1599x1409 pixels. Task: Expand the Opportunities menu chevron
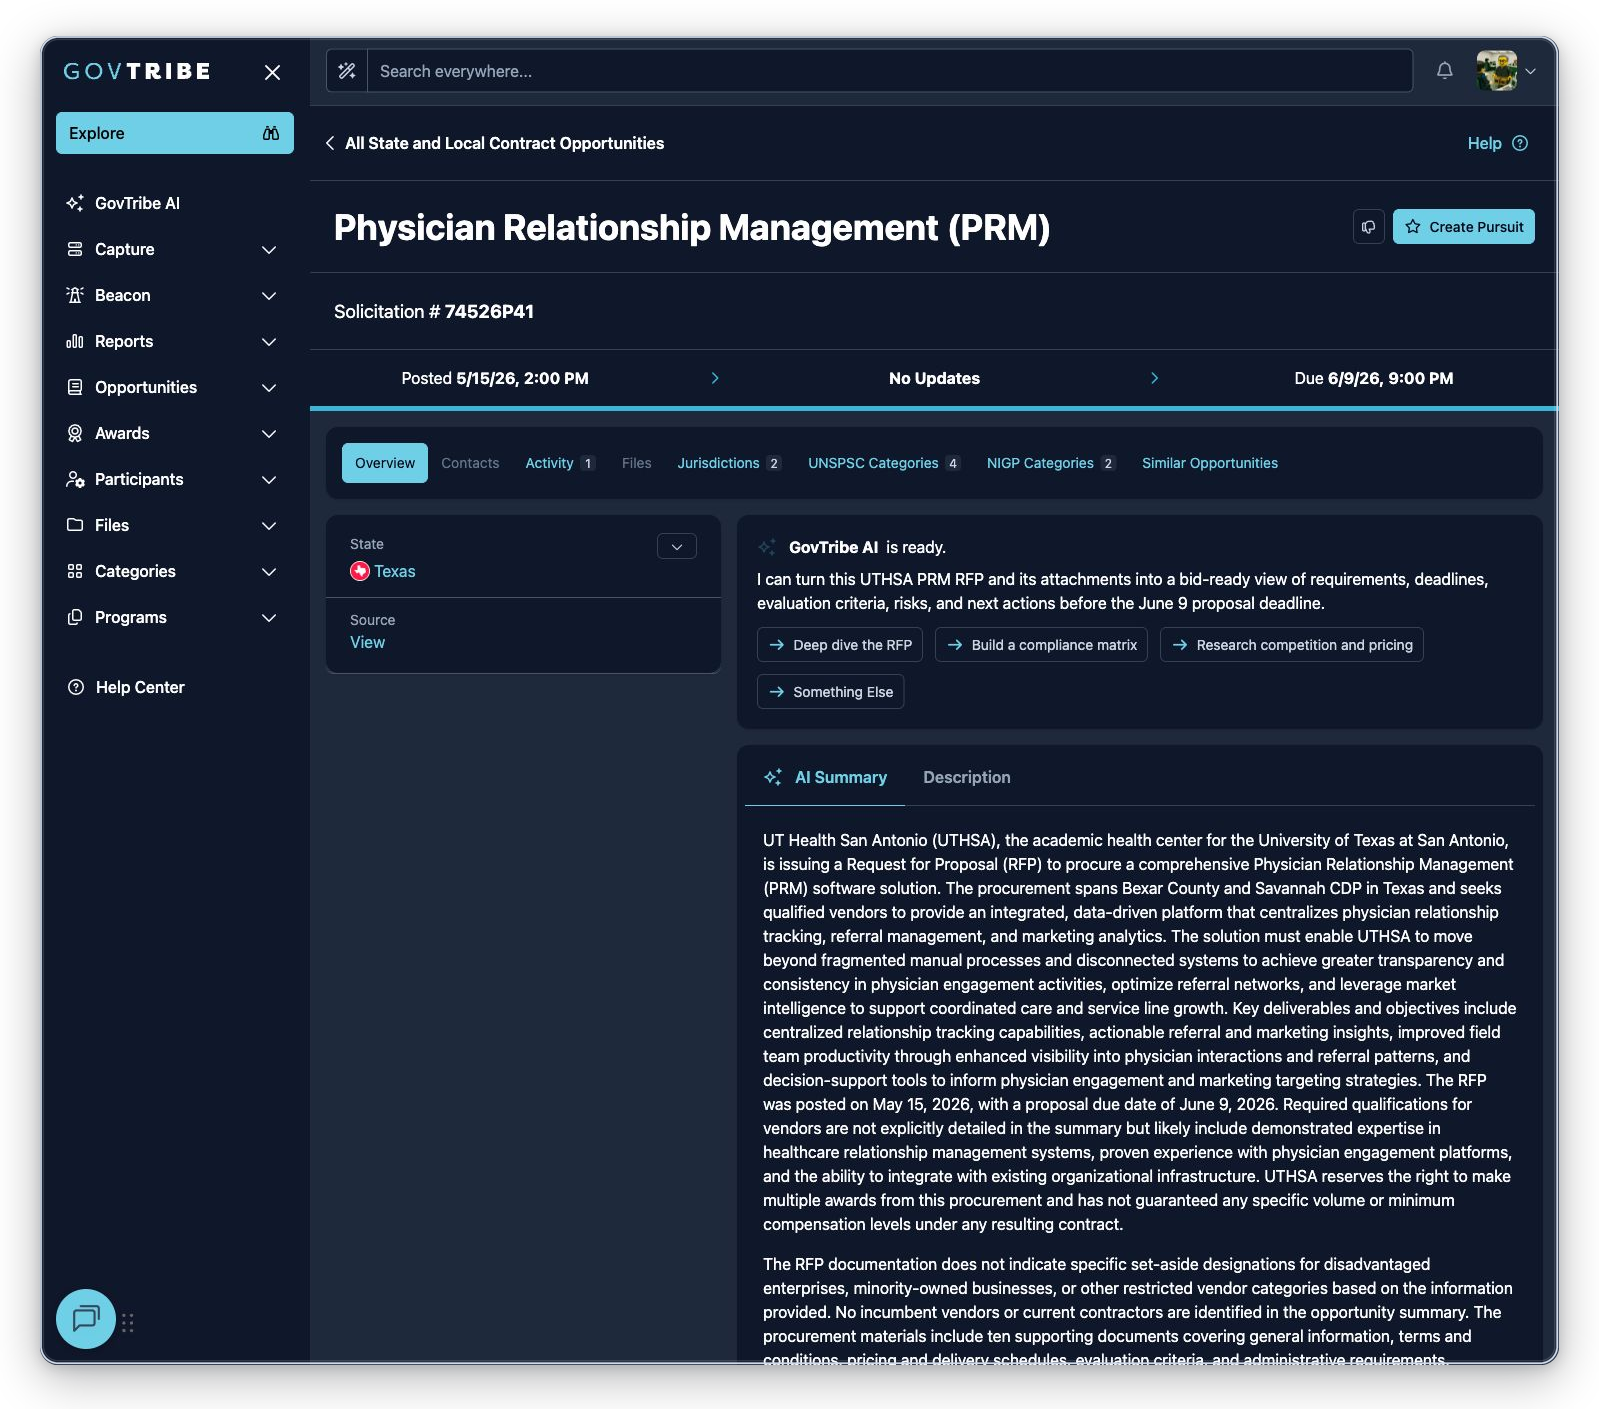[x=269, y=387]
